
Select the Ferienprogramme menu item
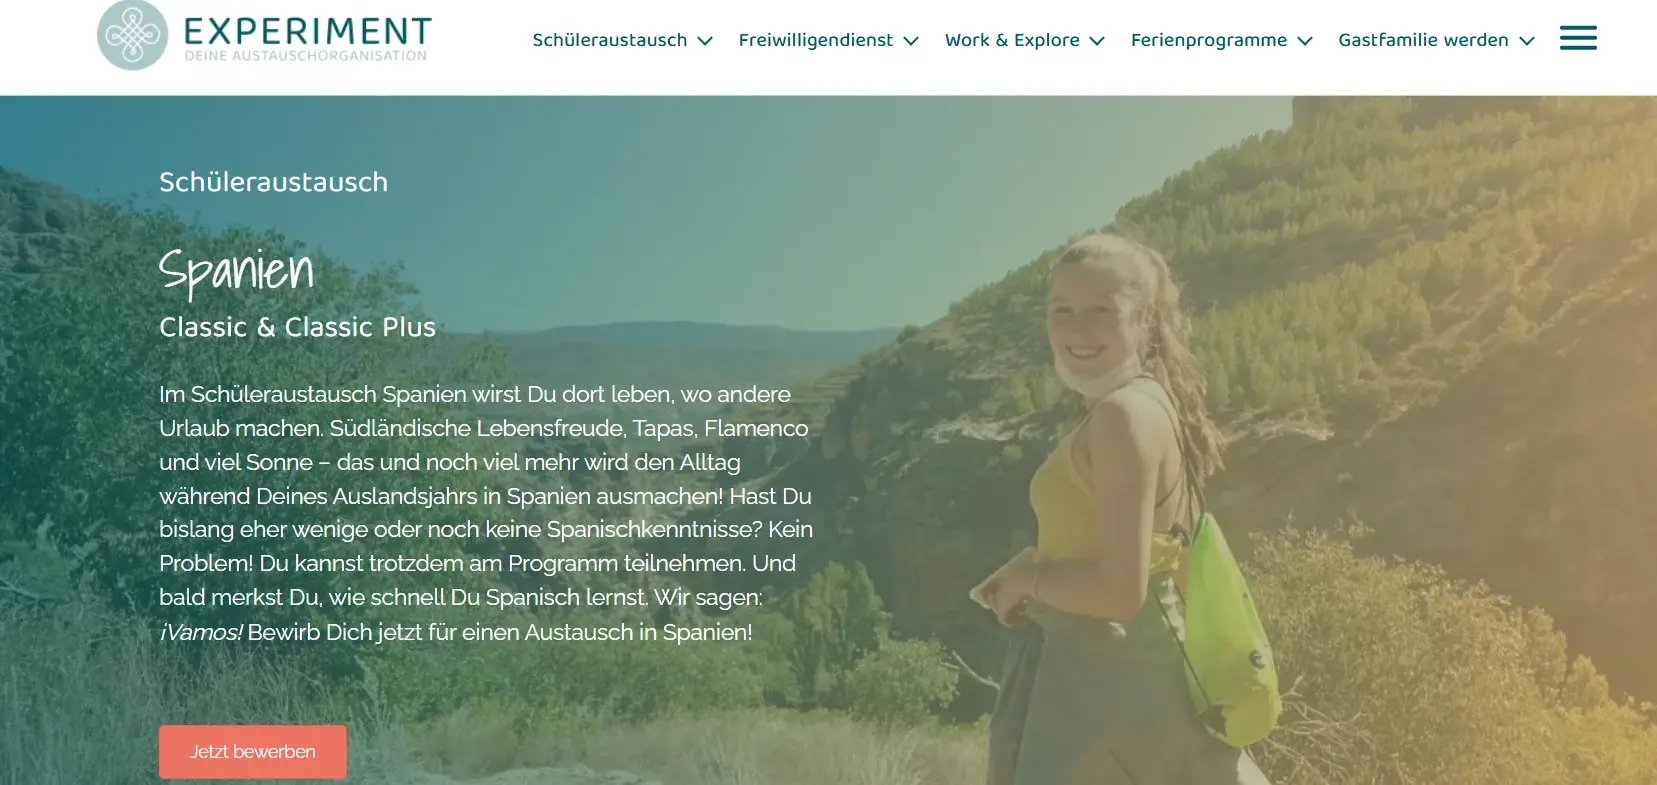[x=1209, y=40]
